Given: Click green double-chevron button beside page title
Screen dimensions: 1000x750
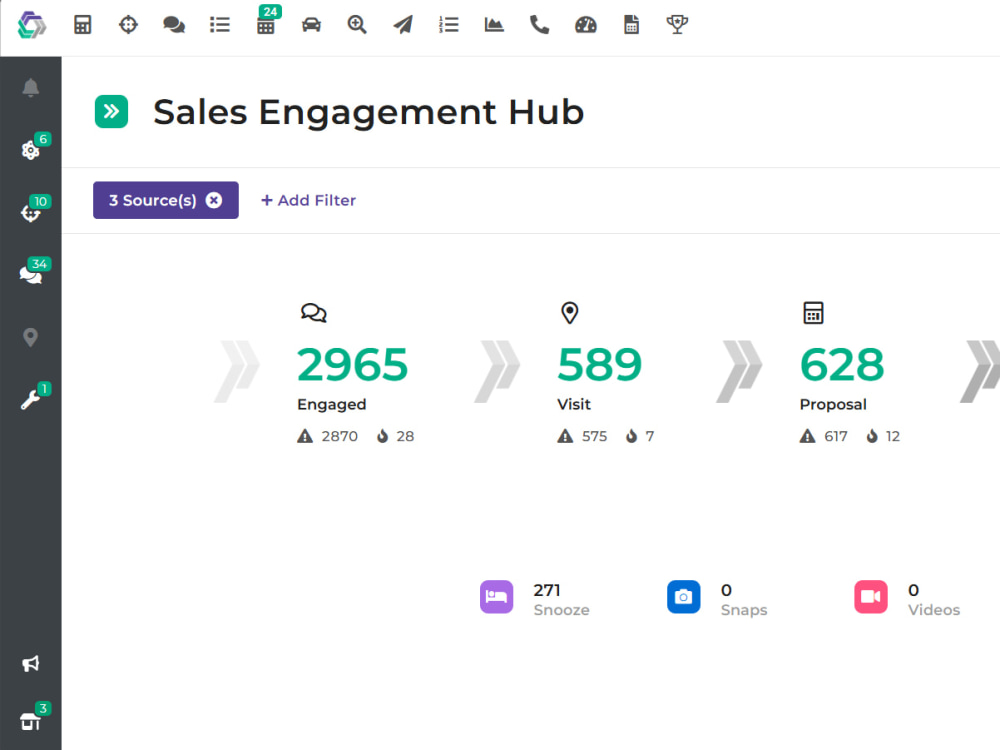Looking at the screenshot, I should coord(112,112).
